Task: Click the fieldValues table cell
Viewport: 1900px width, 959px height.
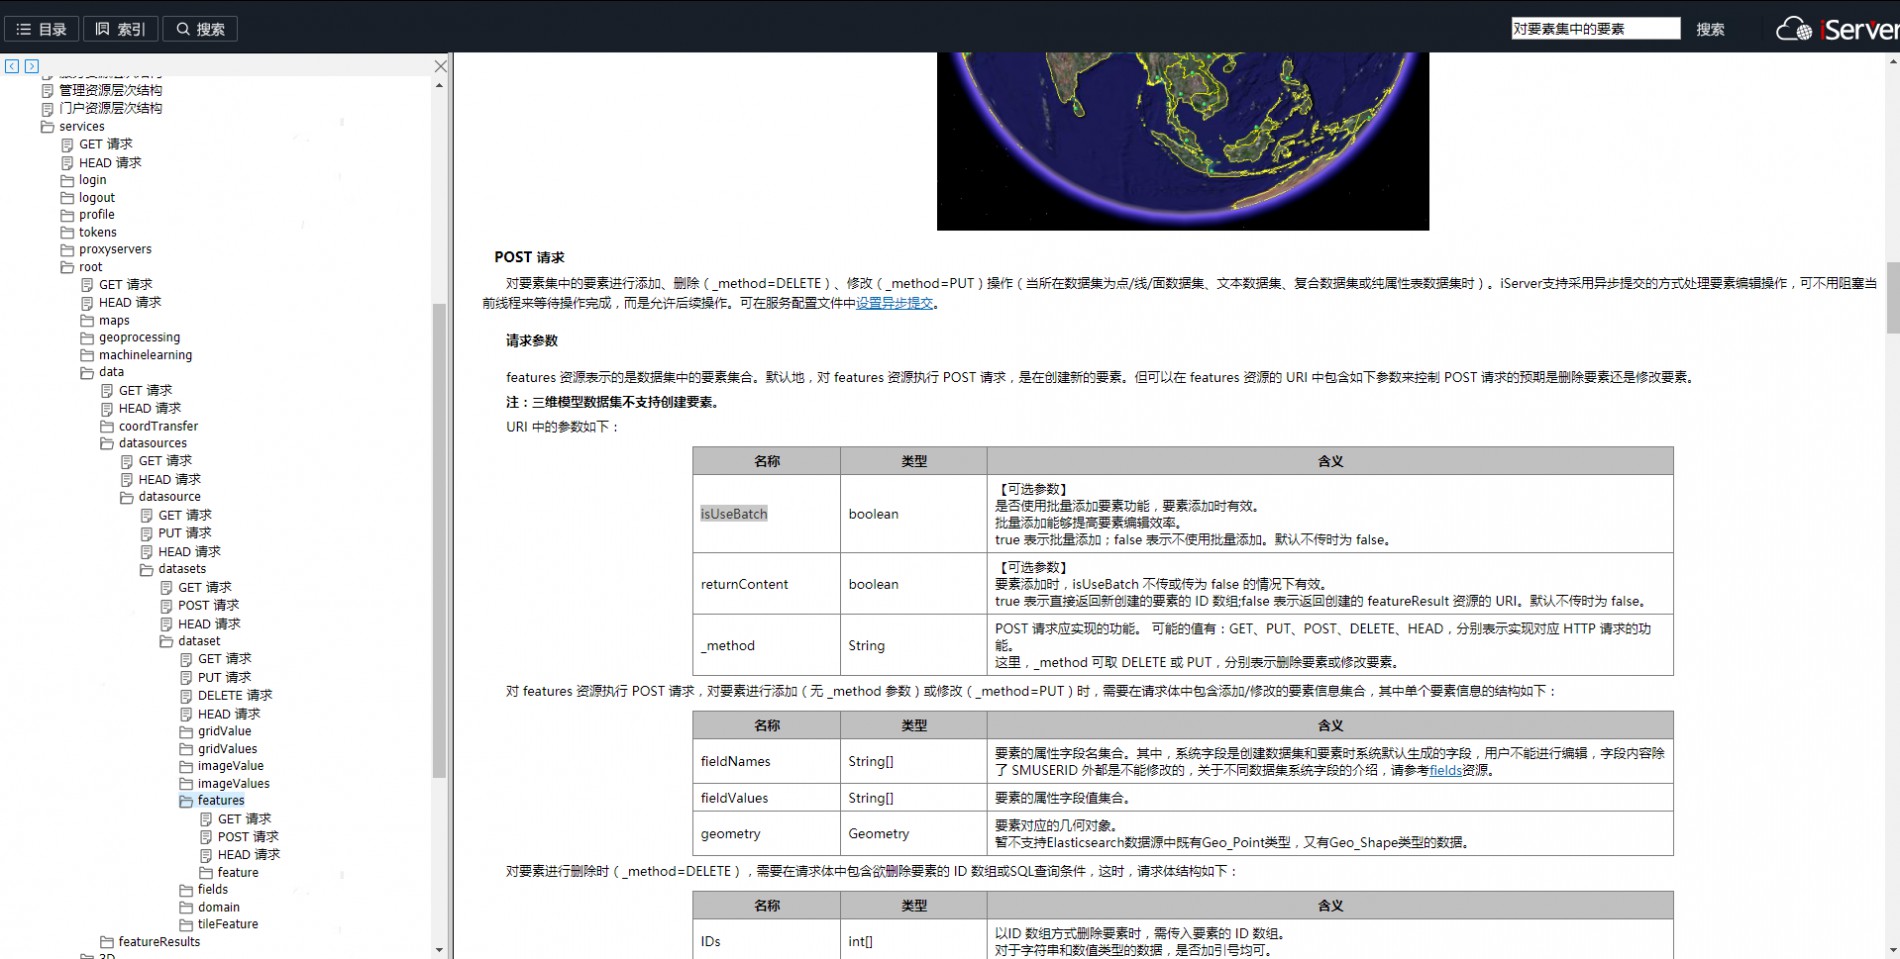Action: pyautogui.click(x=766, y=798)
